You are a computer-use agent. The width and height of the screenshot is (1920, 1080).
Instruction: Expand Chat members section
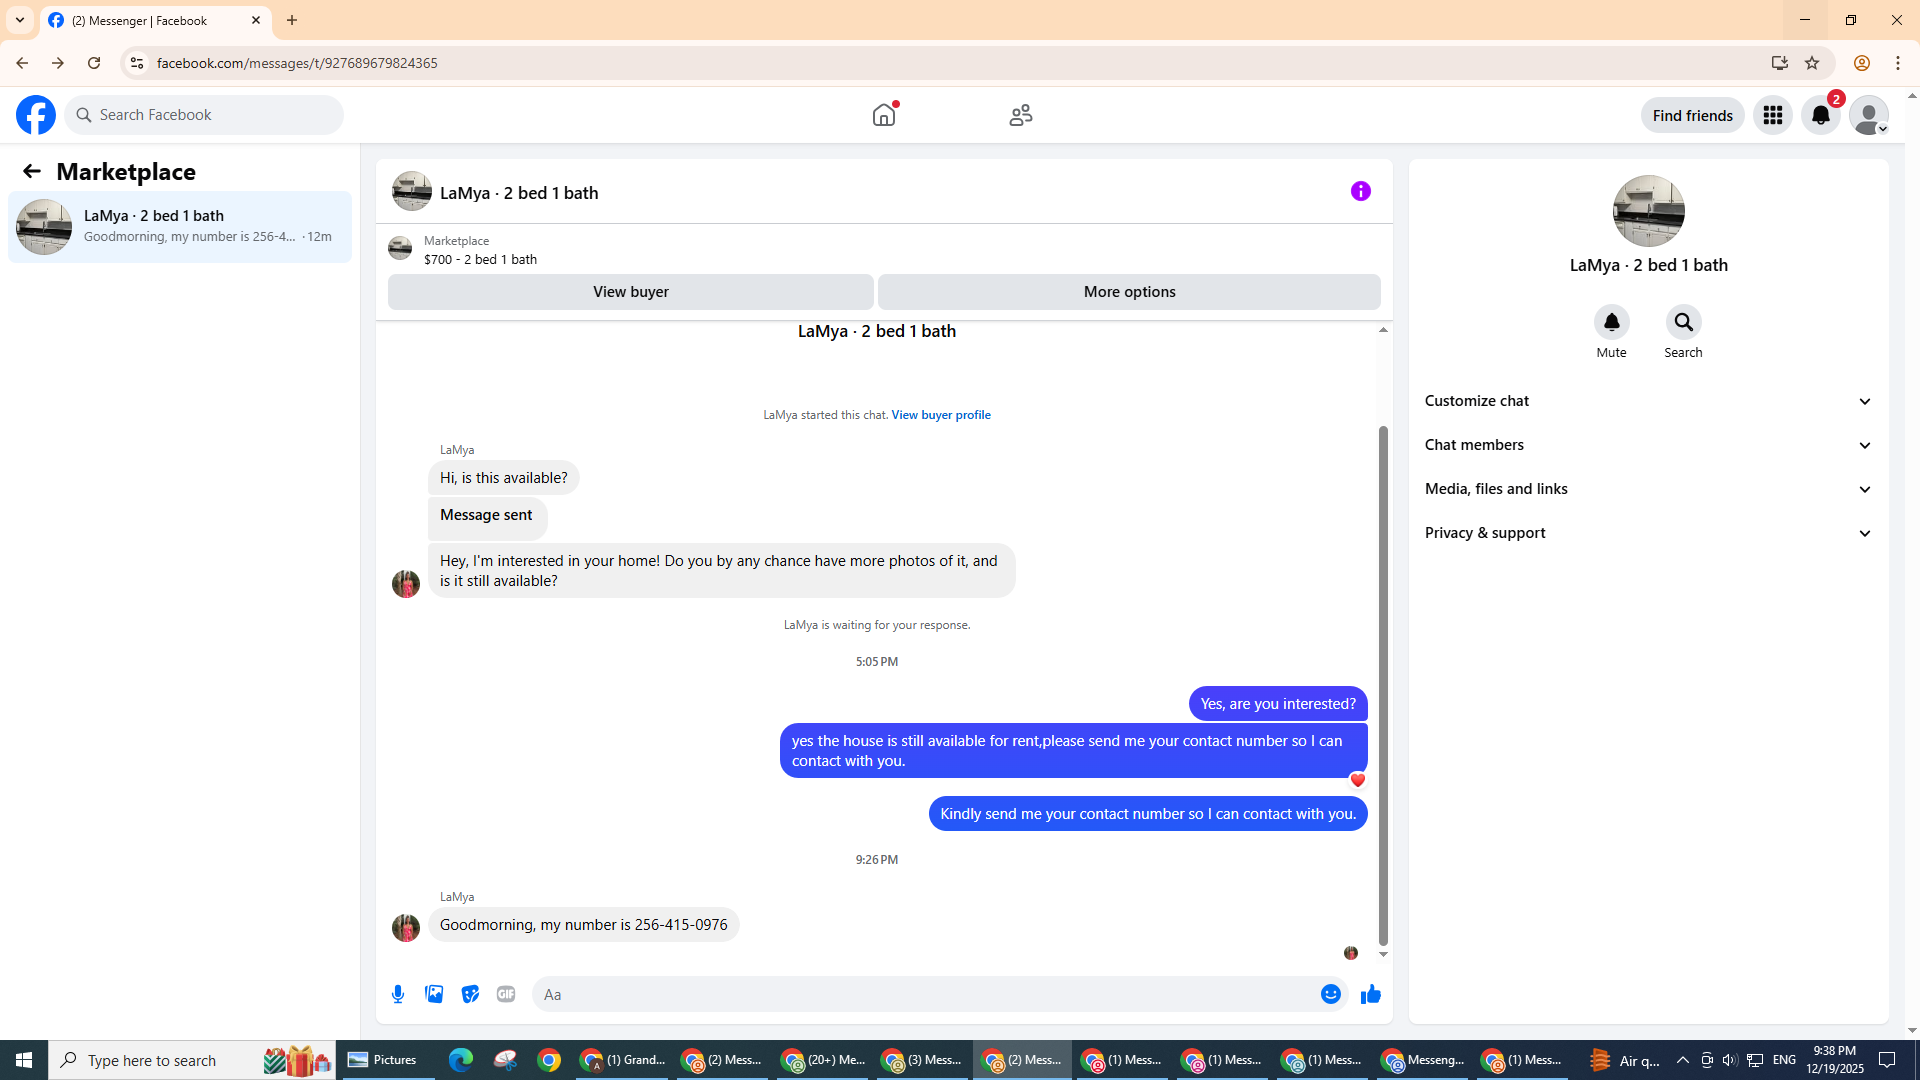(1647, 445)
